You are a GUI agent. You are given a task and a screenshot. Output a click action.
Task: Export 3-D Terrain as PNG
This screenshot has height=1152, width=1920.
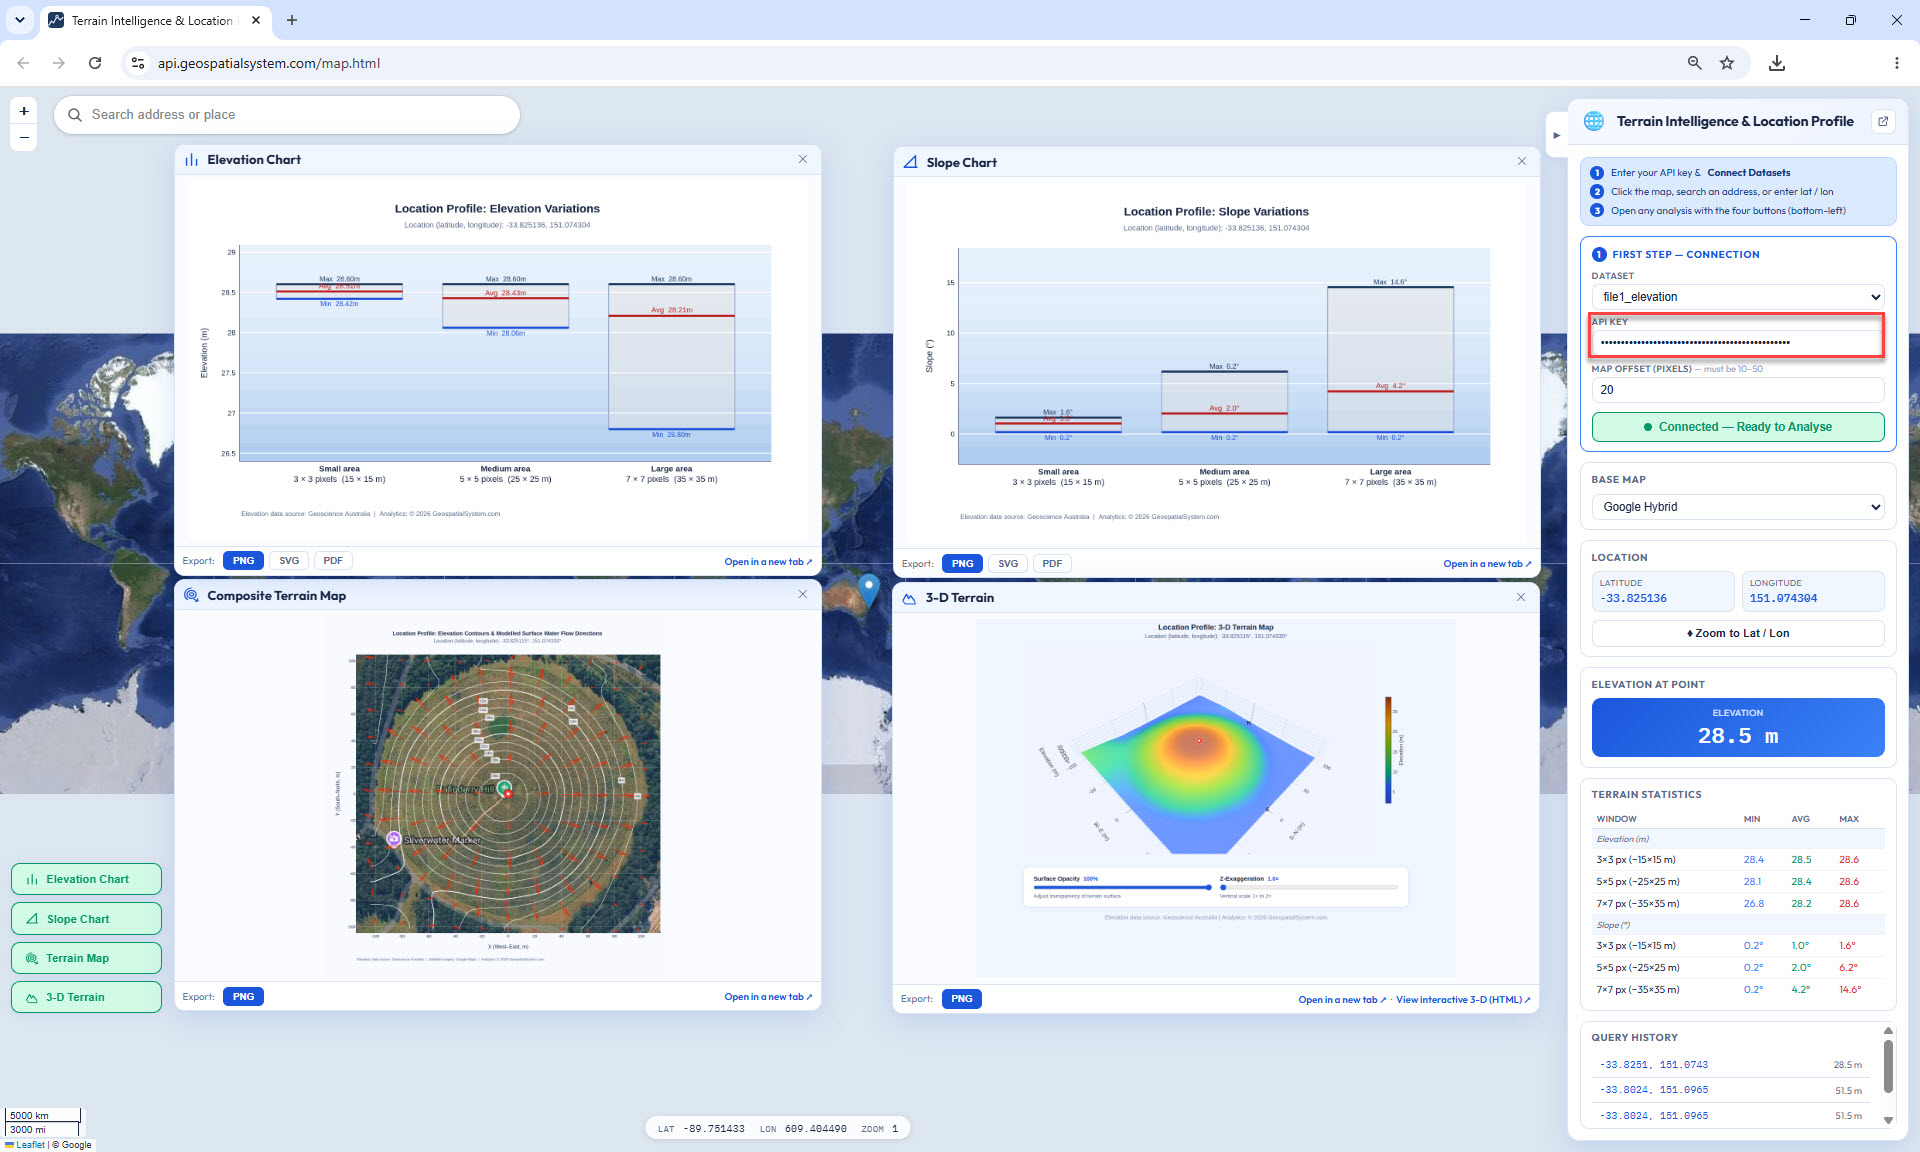[x=962, y=999]
